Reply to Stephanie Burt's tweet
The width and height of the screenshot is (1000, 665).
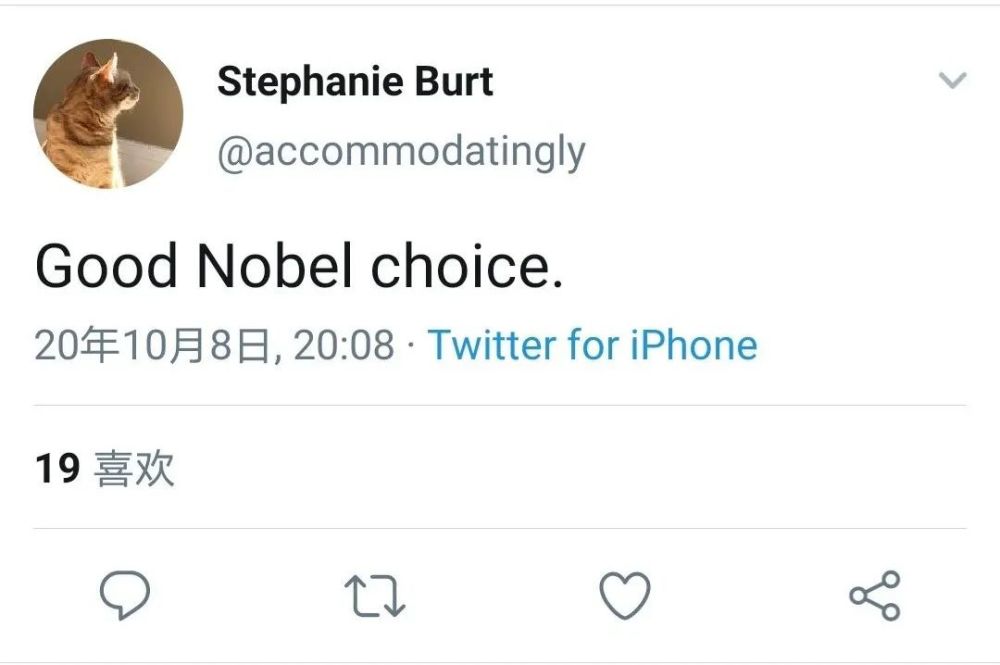[125, 596]
